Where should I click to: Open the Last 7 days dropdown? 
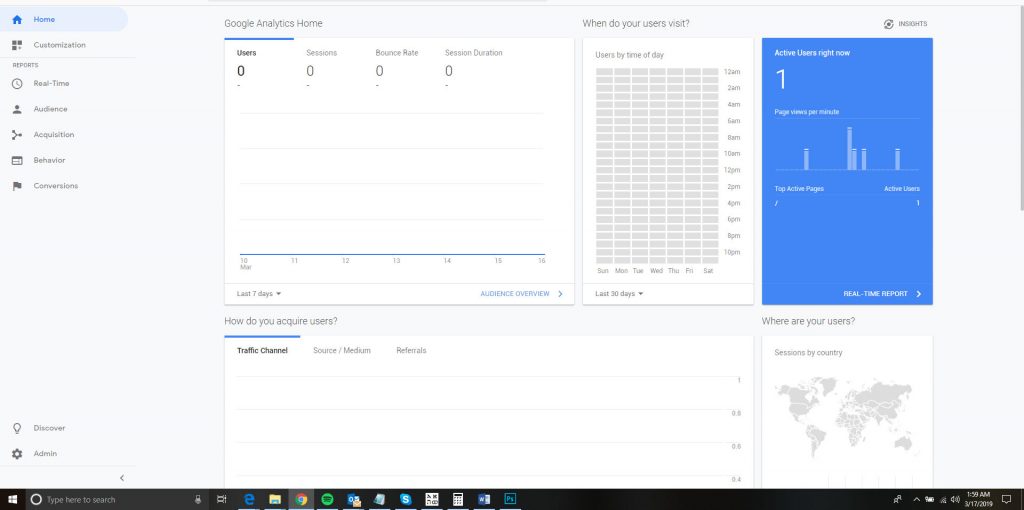tap(259, 294)
